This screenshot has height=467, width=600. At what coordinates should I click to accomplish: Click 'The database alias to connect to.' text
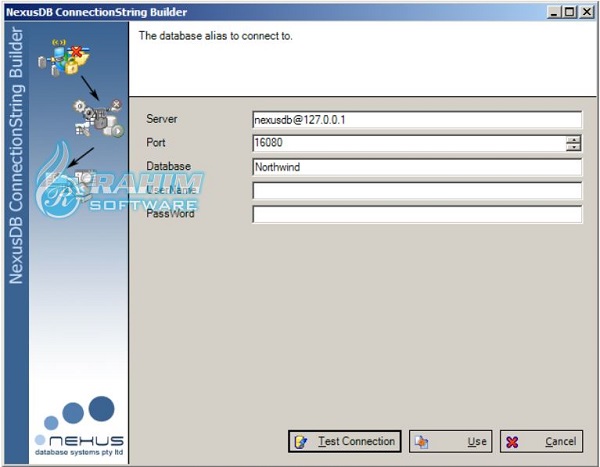[x=215, y=36]
